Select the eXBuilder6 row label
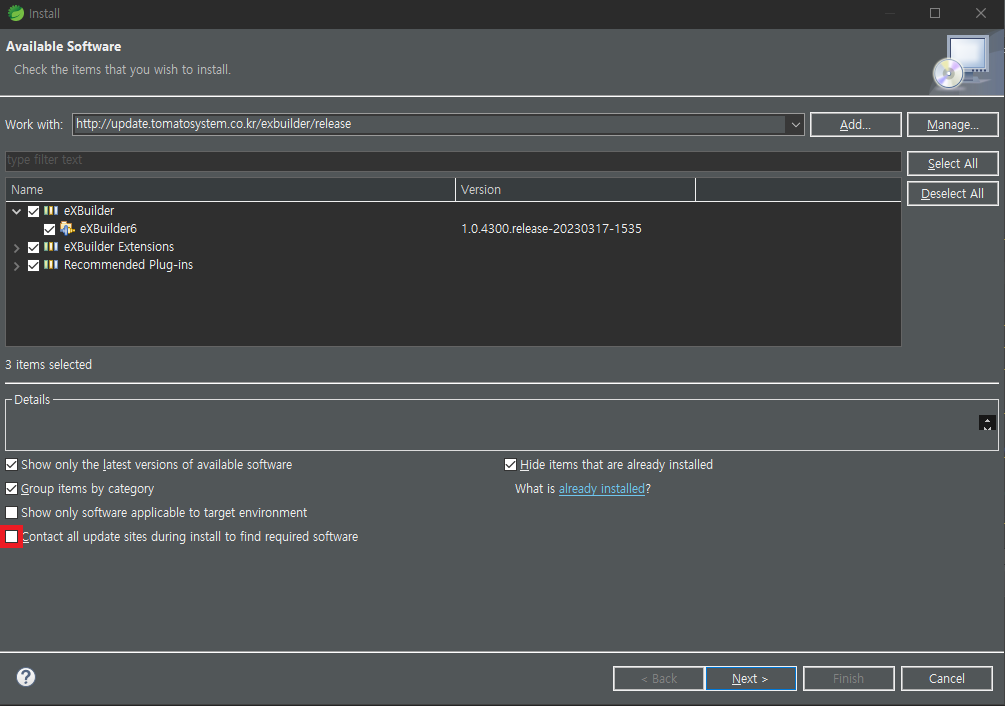Image resolution: width=1006 pixels, height=707 pixels. pyautogui.click(x=108, y=228)
